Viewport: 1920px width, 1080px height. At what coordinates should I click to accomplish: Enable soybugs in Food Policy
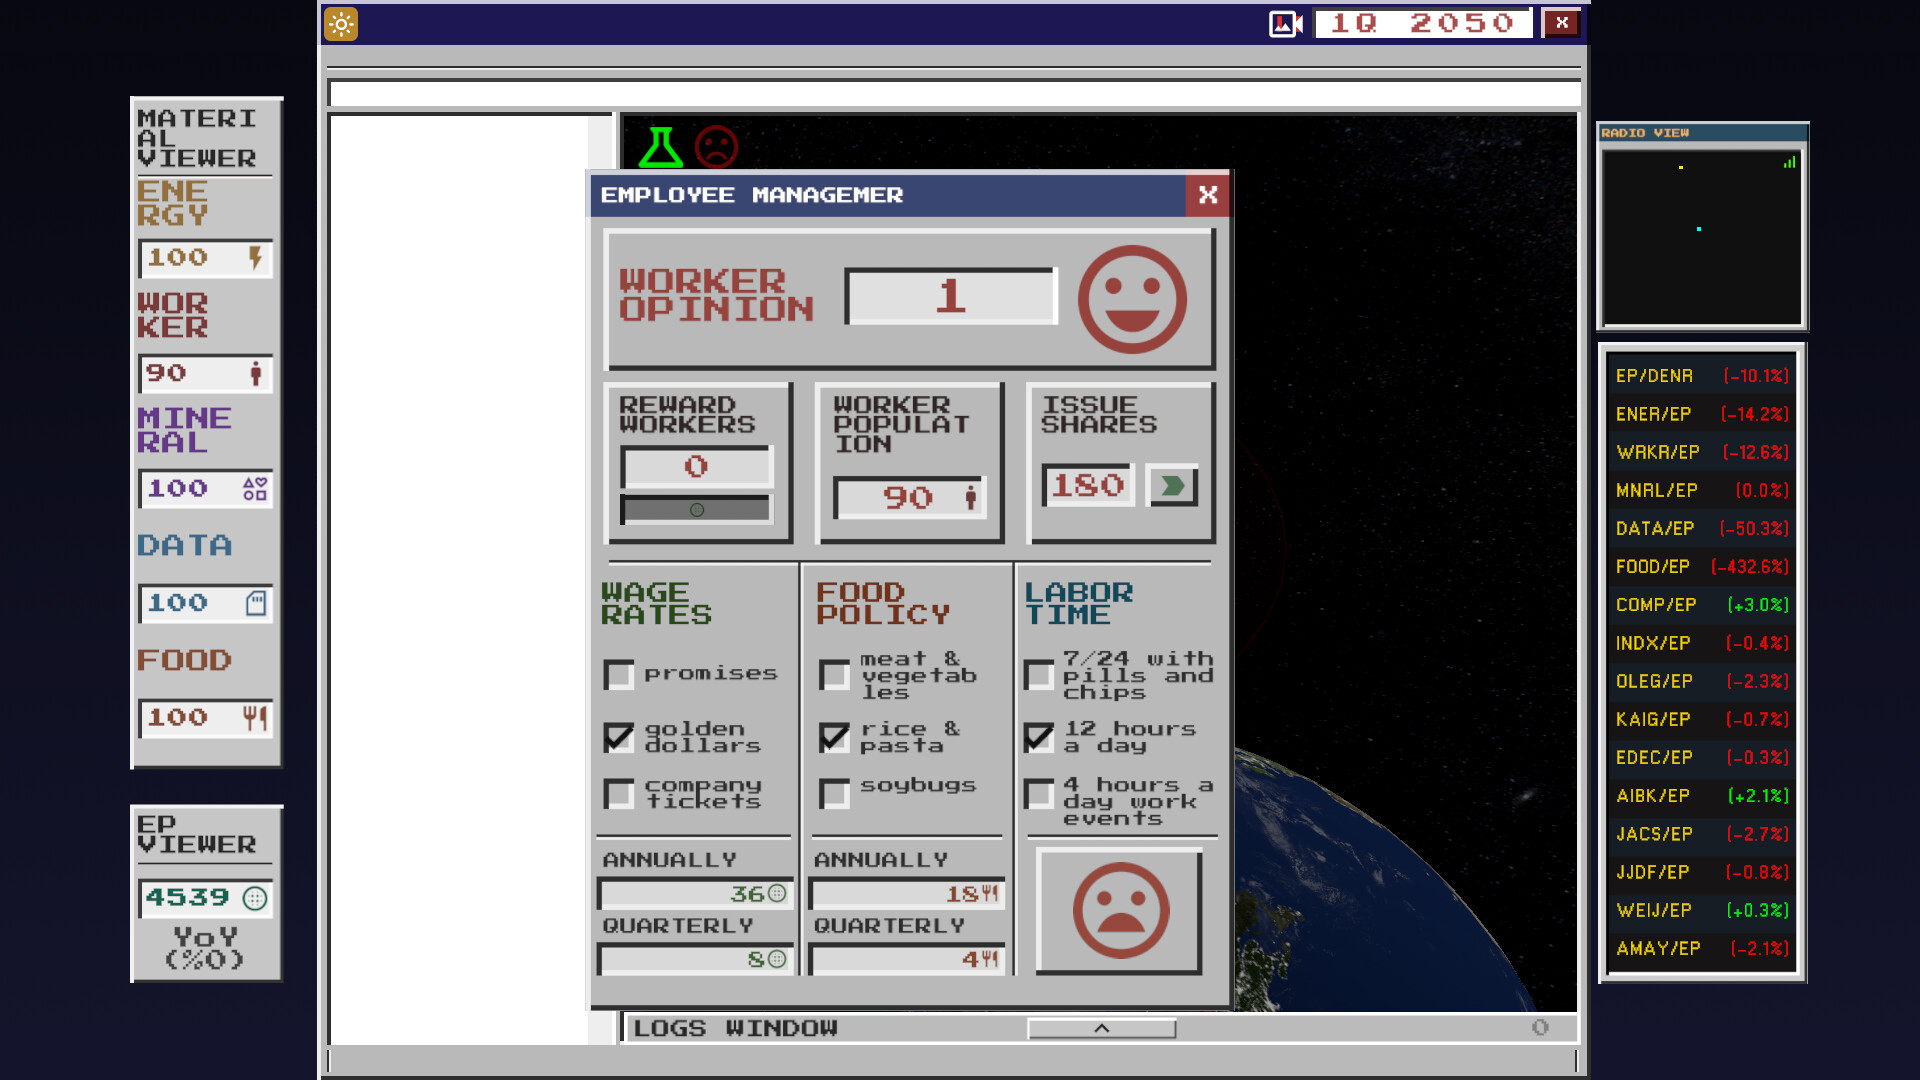coord(833,794)
